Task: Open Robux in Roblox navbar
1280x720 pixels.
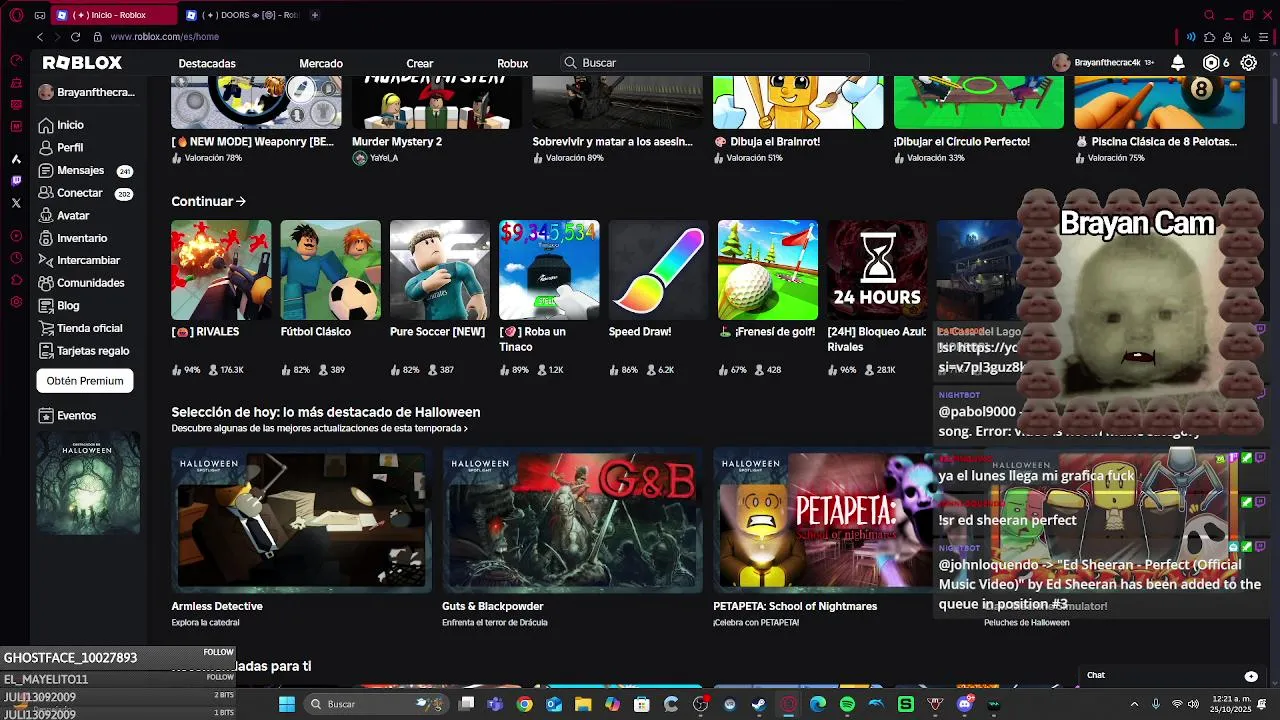Action: pyautogui.click(x=513, y=63)
